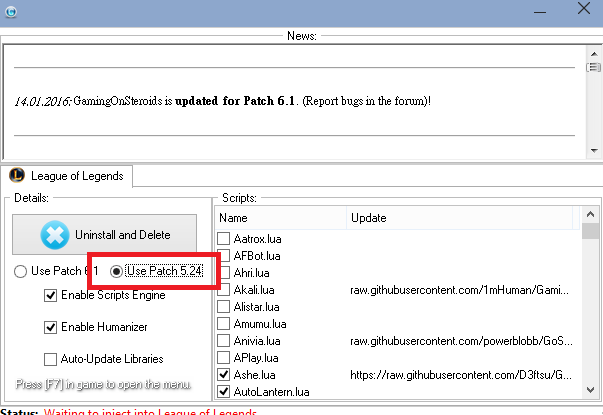Check the Akali.lua script

click(223, 289)
